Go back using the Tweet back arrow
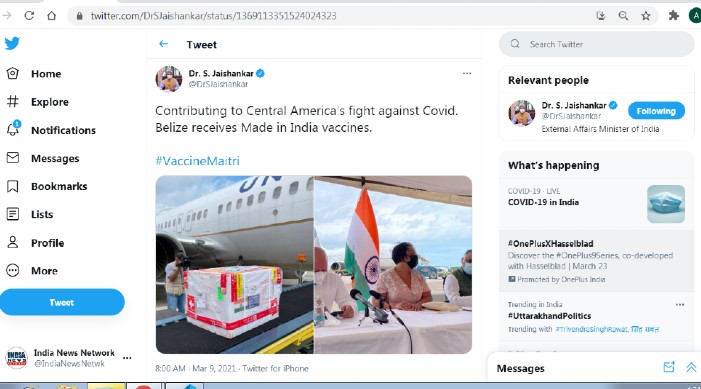 point(164,44)
